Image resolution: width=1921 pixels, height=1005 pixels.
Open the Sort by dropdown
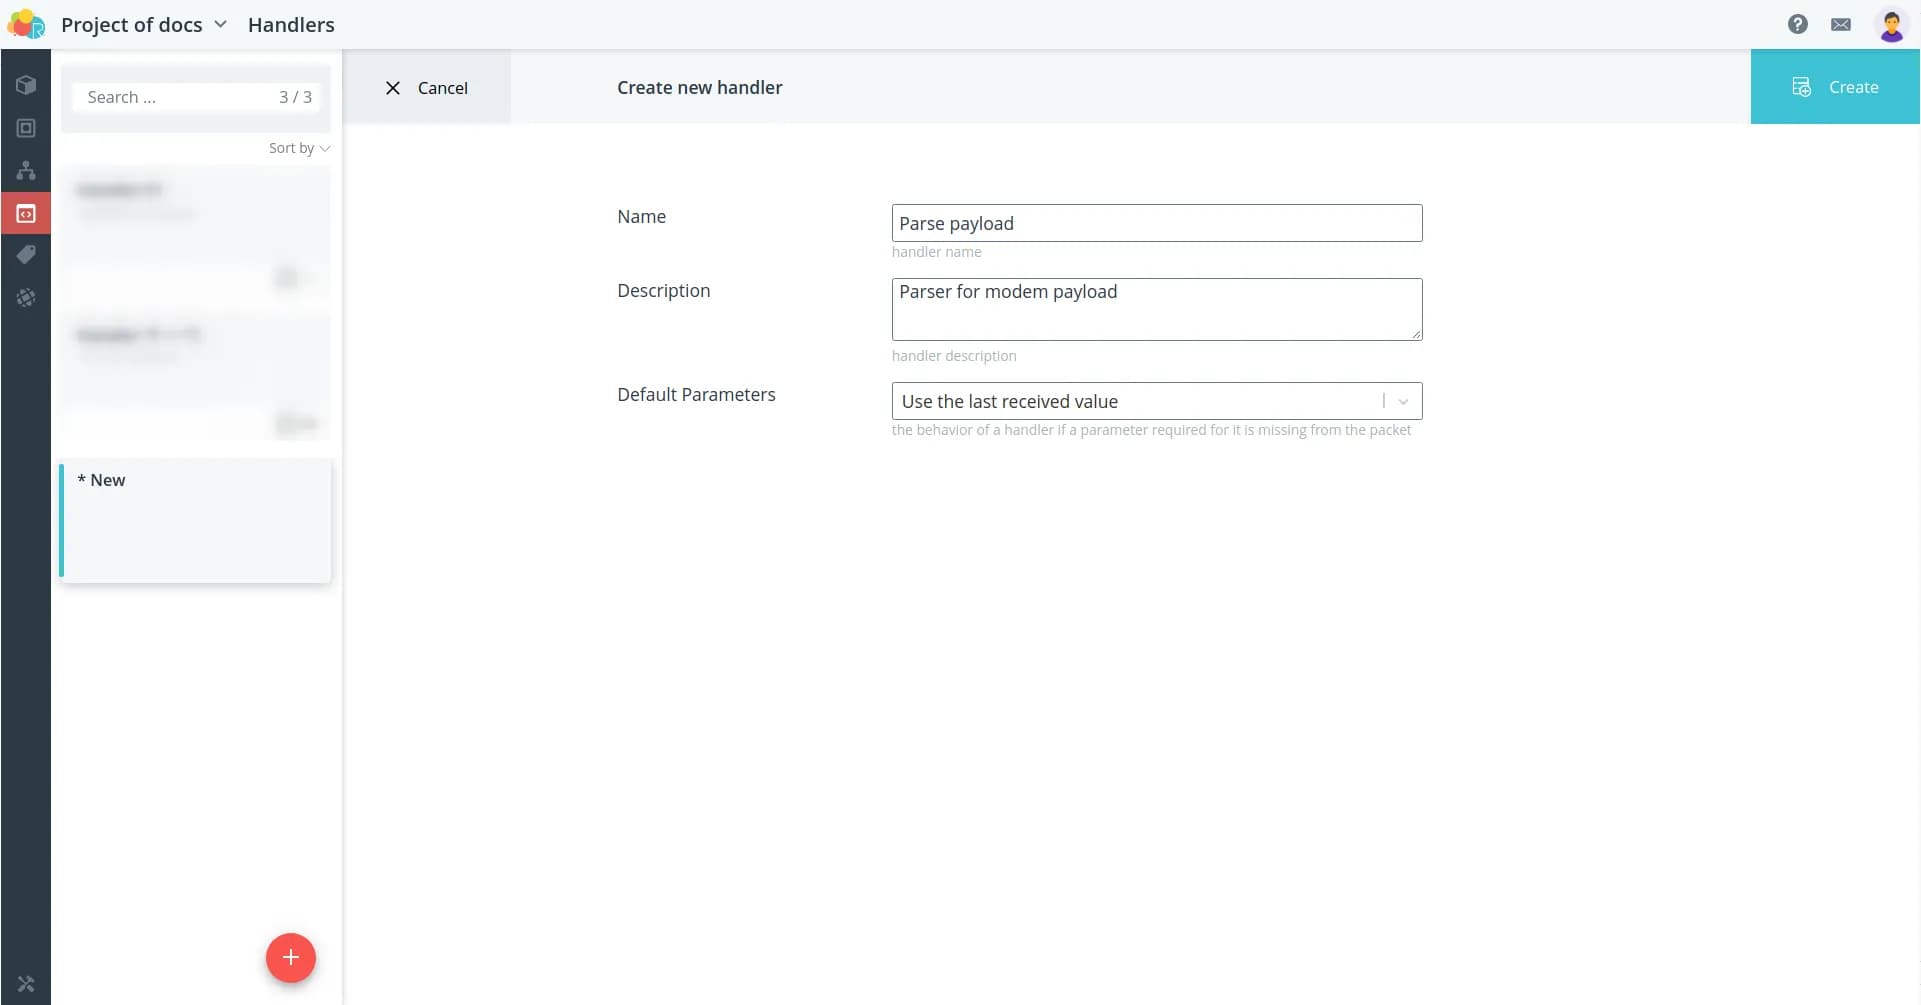pos(298,148)
